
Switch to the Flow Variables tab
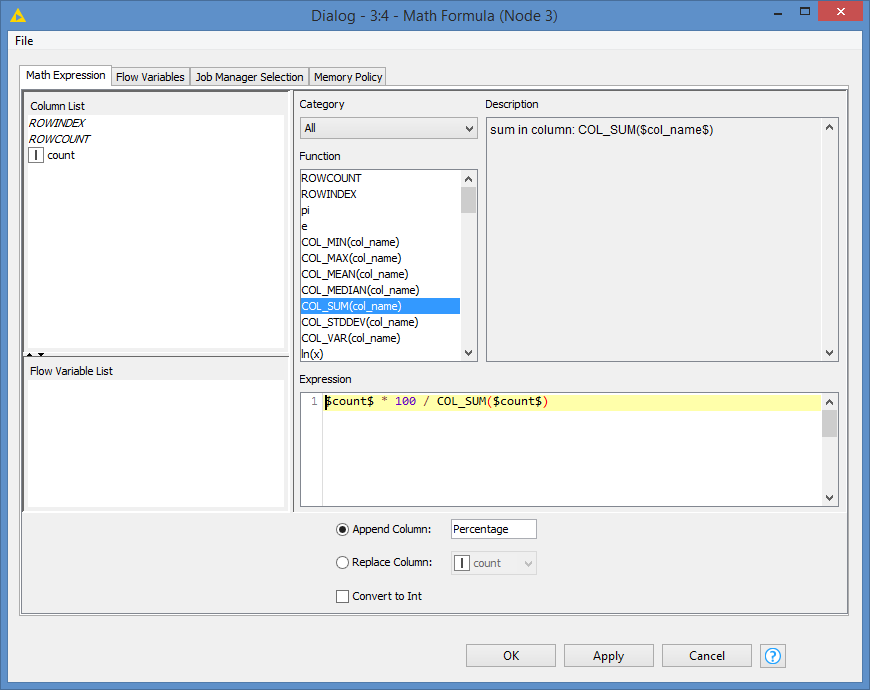[150, 76]
